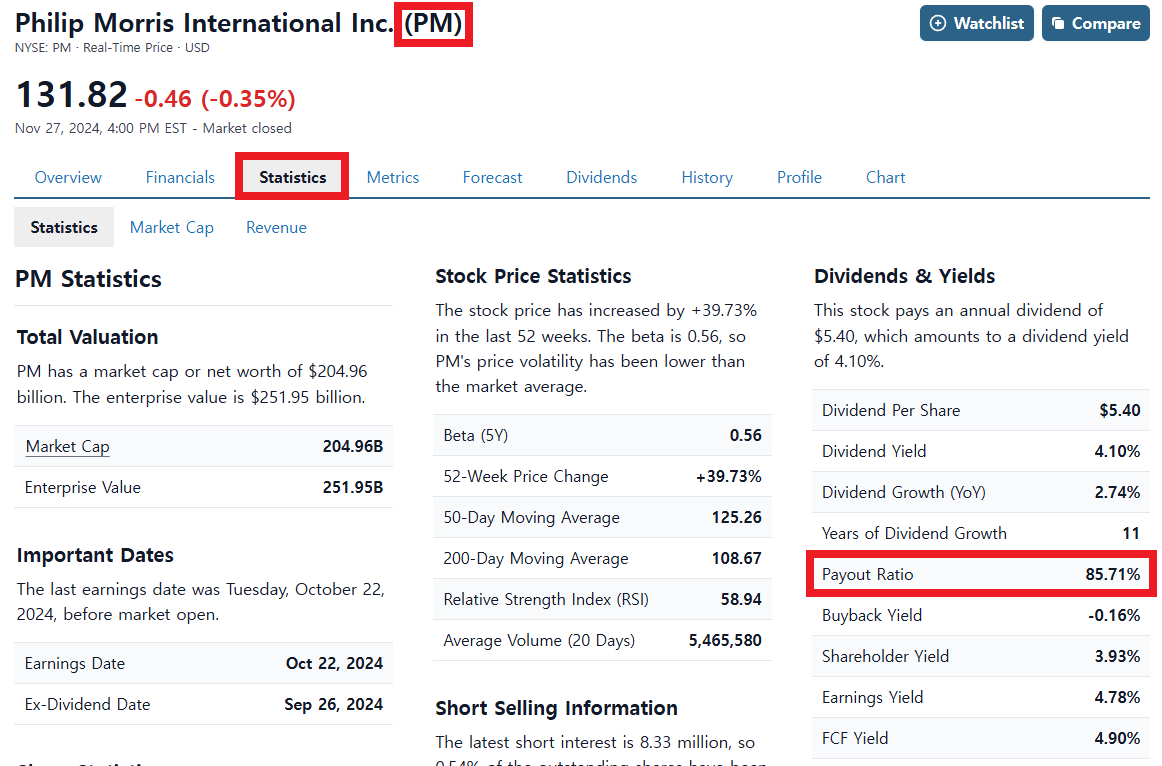
Task: Click the Dividend Growth (YoY) value 2.74%
Action: tap(1118, 493)
